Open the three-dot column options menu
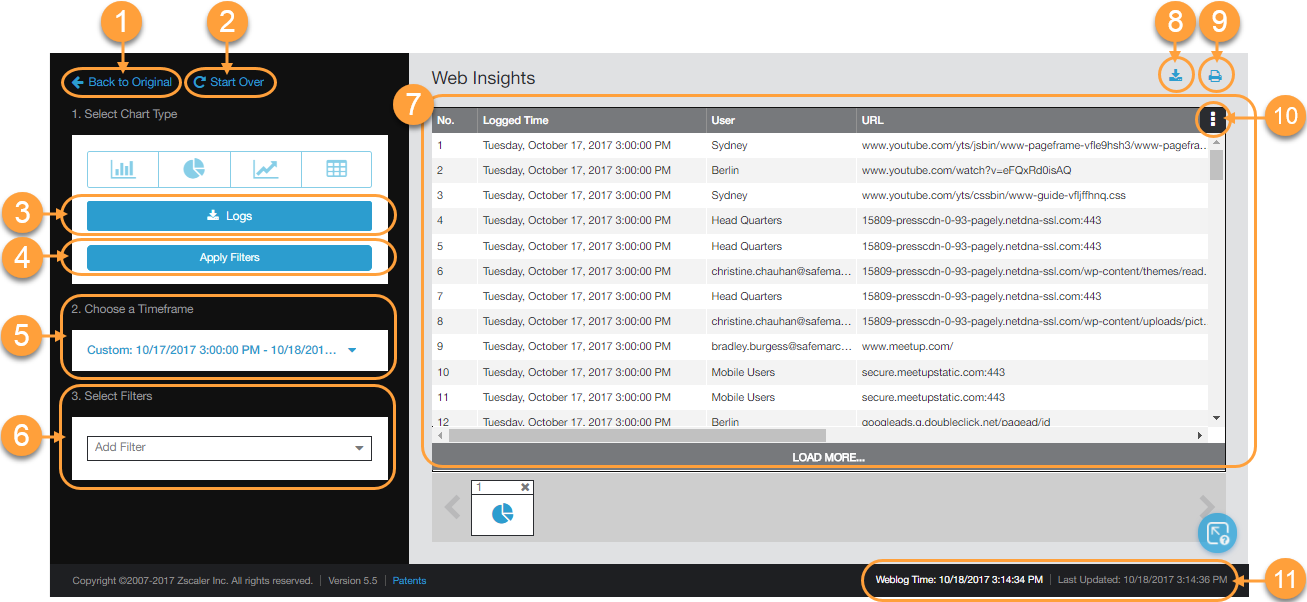 coord(1212,120)
